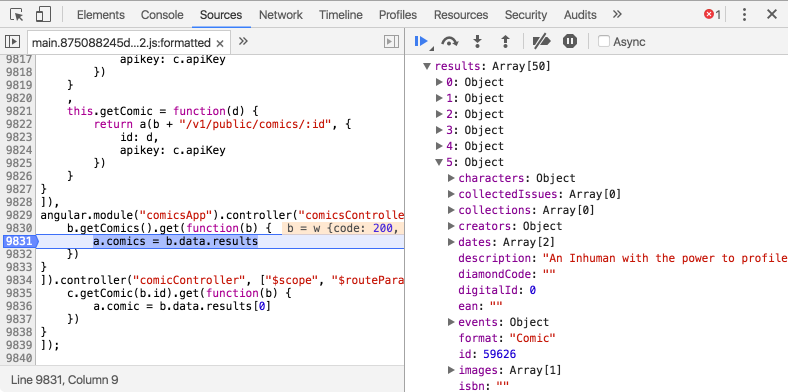Expand object 2 in results
Viewport: 788px width, 392px height.
pos(440,114)
